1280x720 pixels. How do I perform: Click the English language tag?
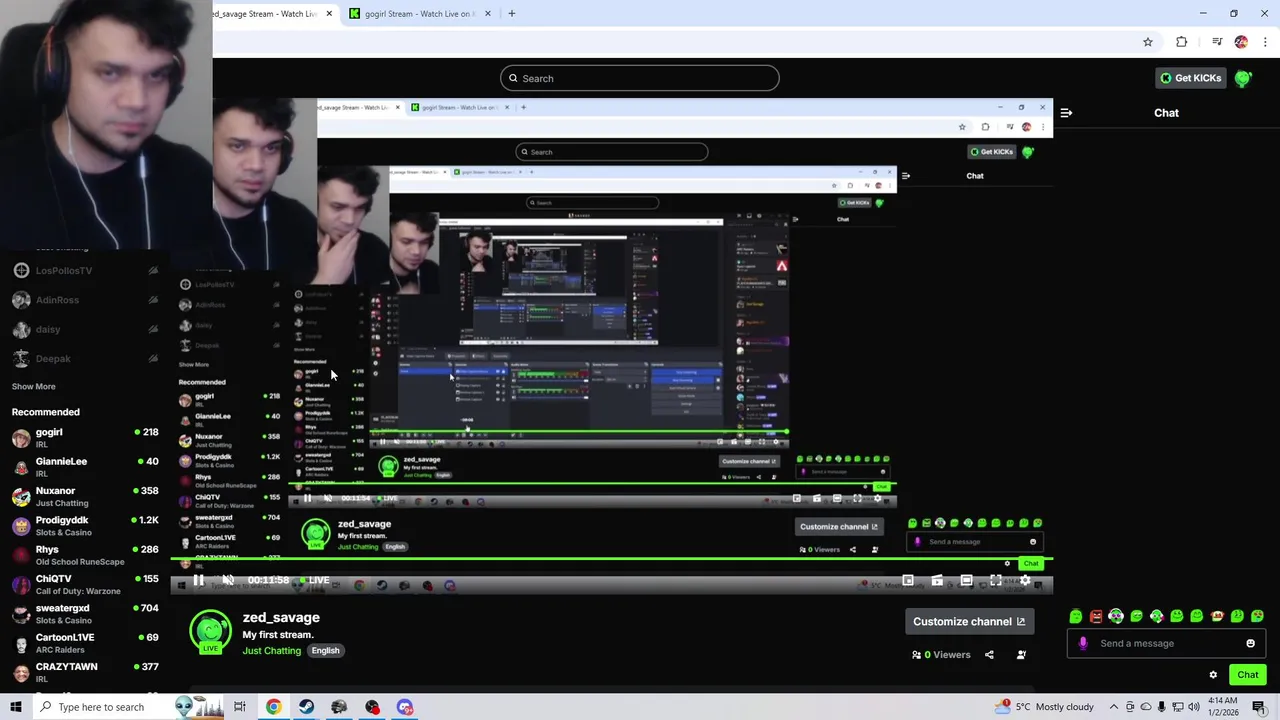tap(325, 651)
